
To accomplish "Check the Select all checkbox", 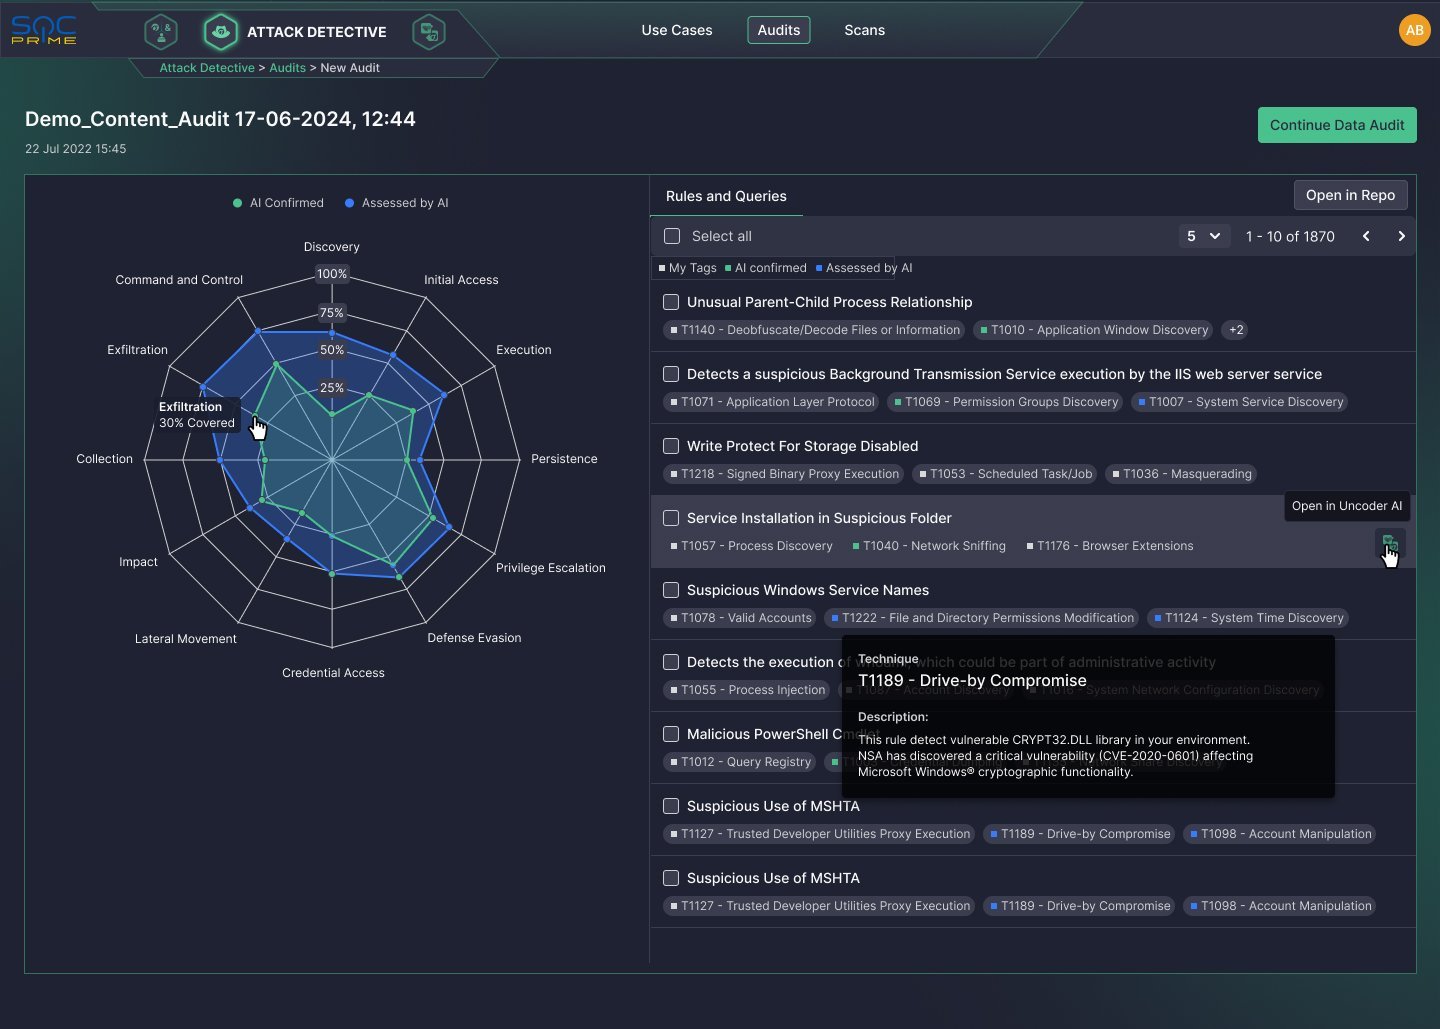I will tap(670, 236).
